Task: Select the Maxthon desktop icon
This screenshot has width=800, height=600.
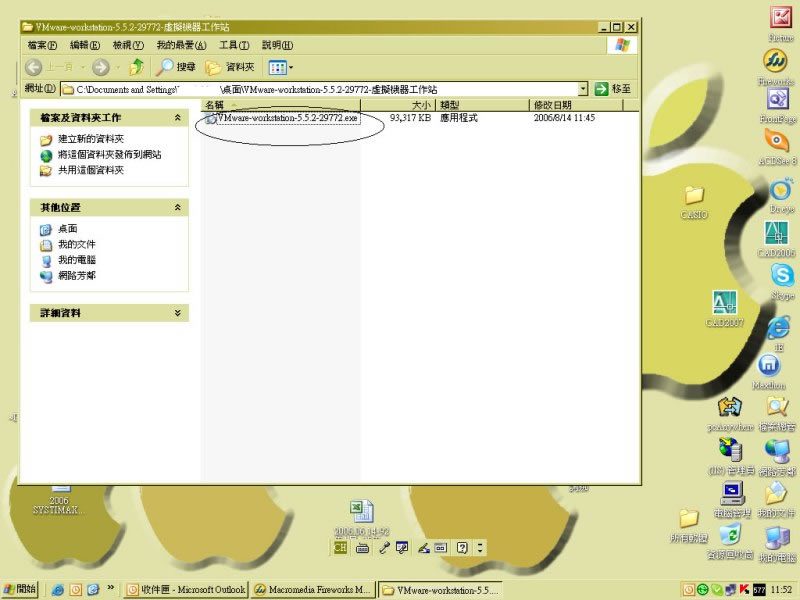Action: (x=769, y=365)
